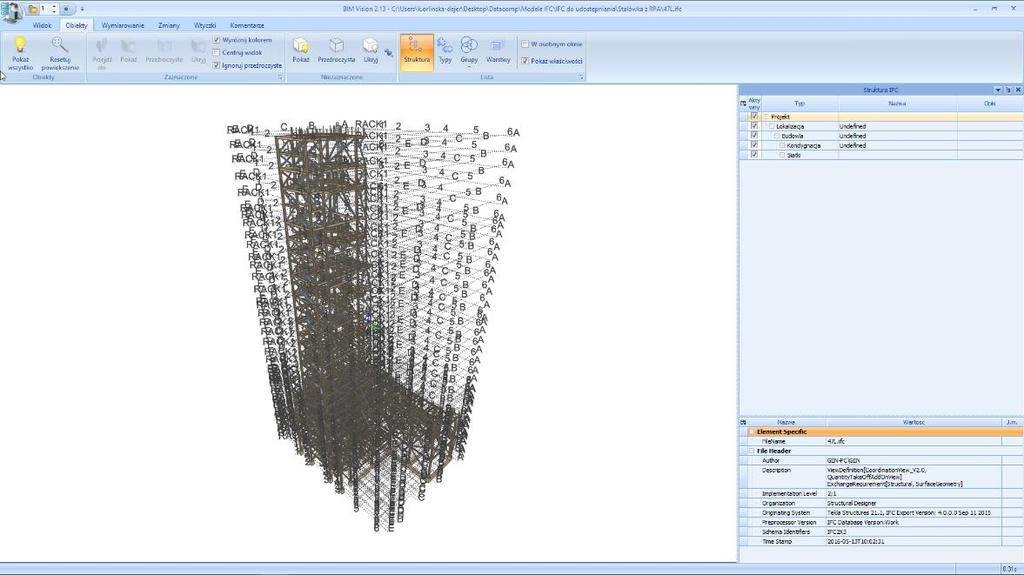Toggle Wyróżnij kolorem checkbox
This screenshot has height=575, width=1024.
click(x=216, y=40)
